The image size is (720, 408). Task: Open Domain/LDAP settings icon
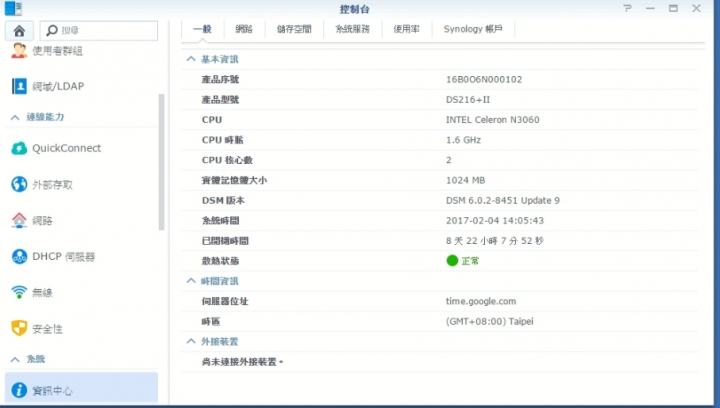[x=19, y=86]
